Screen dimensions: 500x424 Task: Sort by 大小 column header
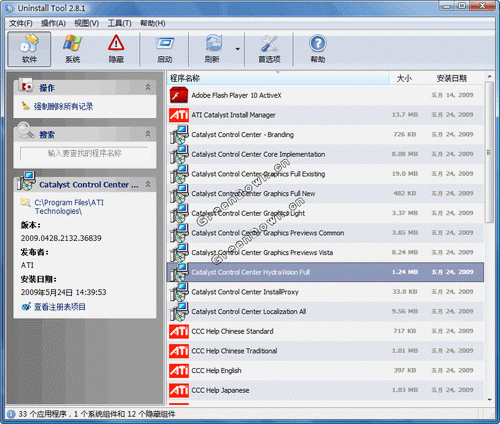tap(404, 78)
